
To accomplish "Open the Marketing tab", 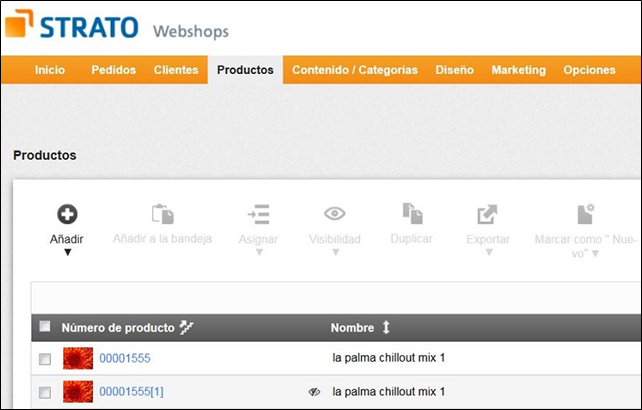I will [518, 70].
